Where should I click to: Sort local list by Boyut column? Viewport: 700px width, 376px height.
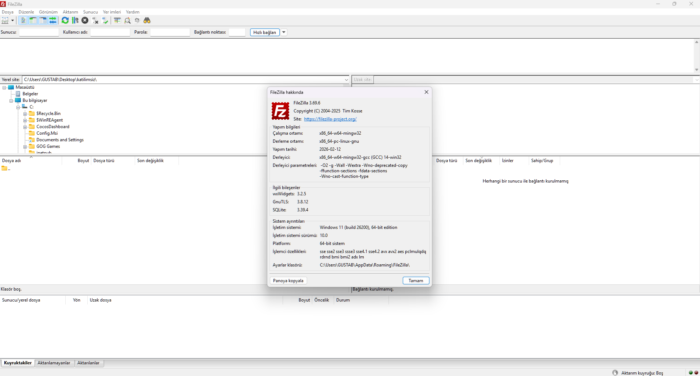tap(77, 161)
